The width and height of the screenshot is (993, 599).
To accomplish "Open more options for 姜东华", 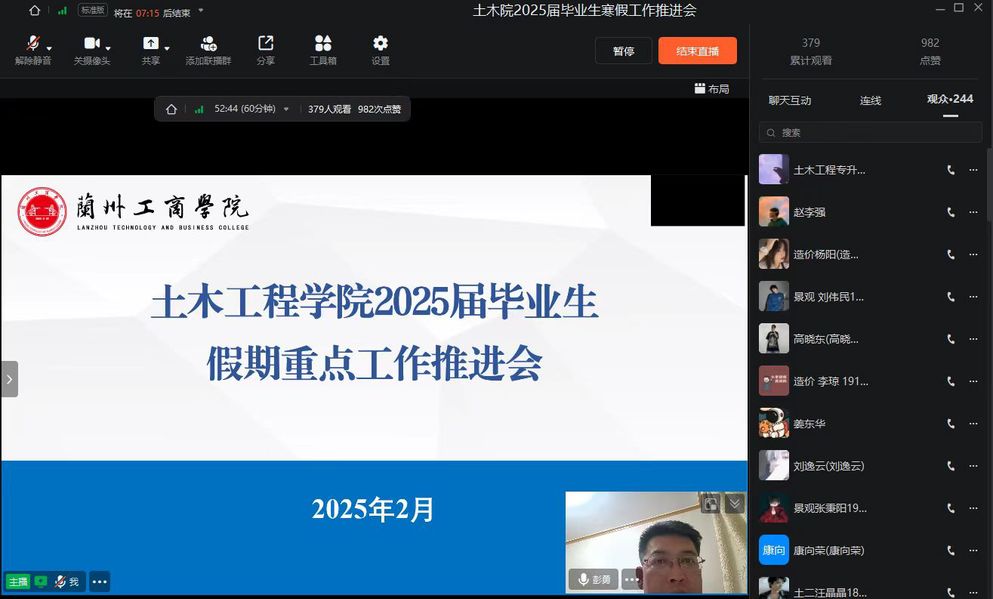I will (x=973, y=424).
